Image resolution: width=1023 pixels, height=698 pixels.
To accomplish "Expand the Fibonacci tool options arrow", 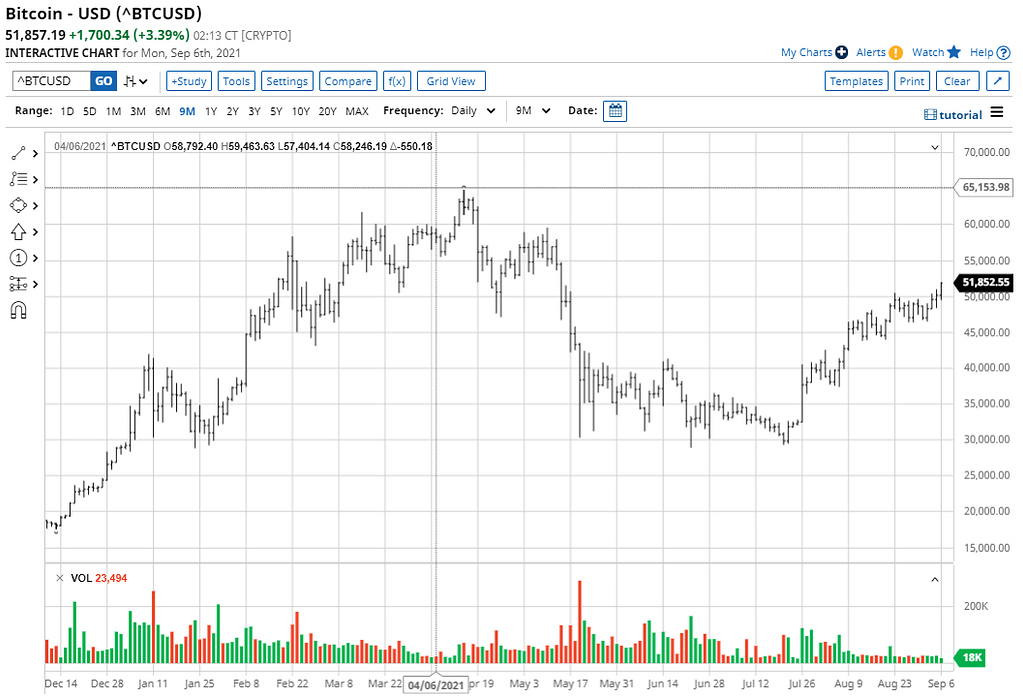I will 35,180.
